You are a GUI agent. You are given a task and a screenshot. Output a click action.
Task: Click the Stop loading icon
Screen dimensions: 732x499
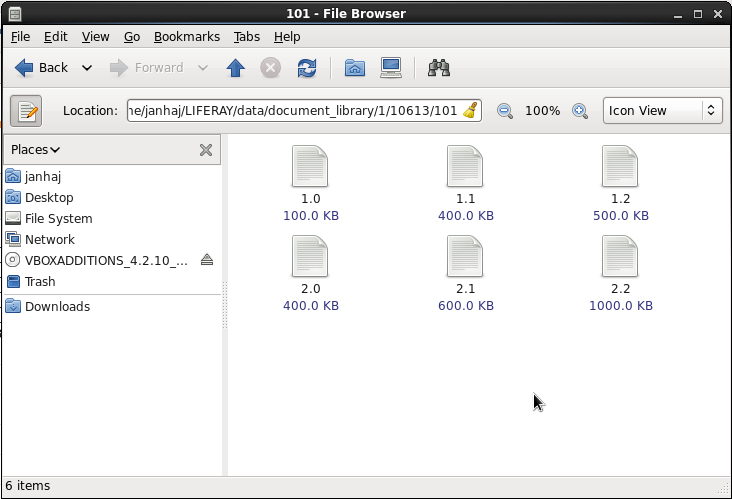pyautogui.click(x=270, y=68)
